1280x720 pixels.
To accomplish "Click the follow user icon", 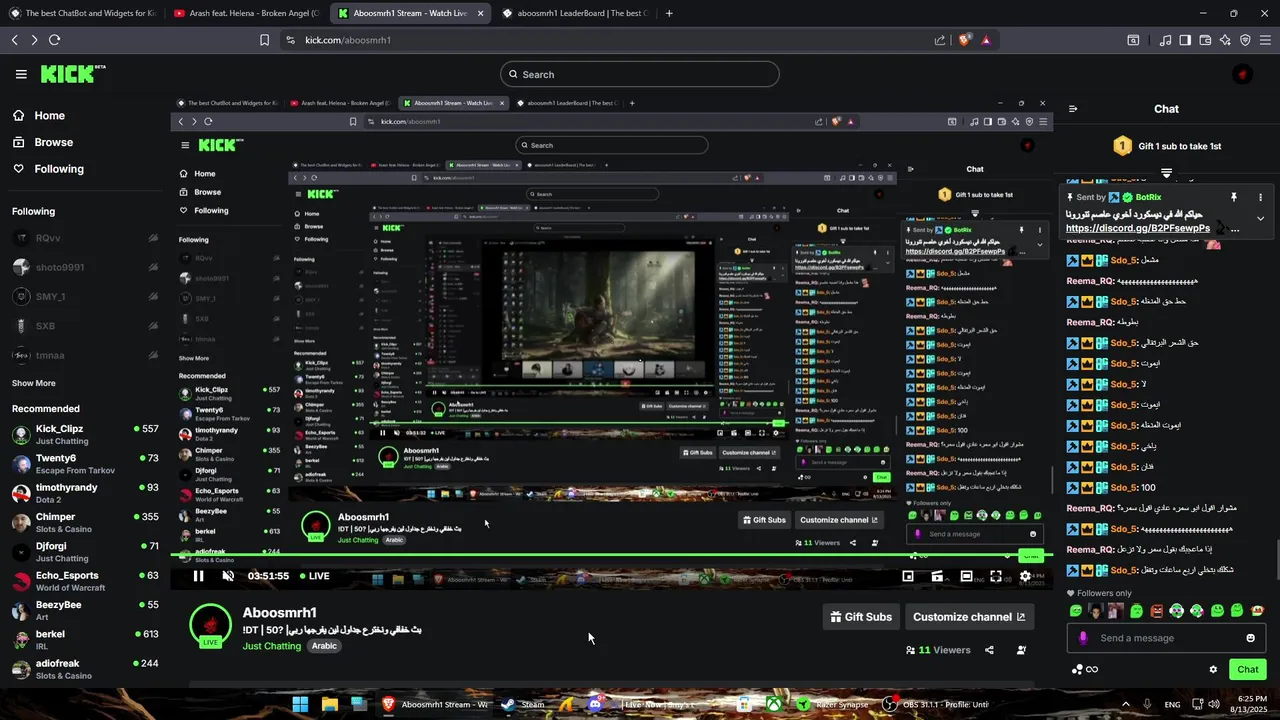I will tap(1021, 650).
